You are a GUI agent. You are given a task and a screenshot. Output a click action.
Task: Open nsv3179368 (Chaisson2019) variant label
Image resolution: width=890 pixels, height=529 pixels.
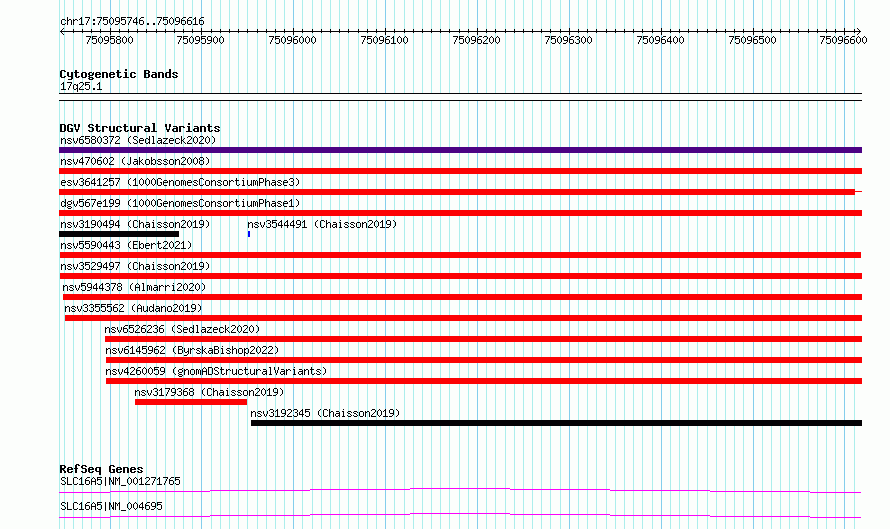[209, 392]
